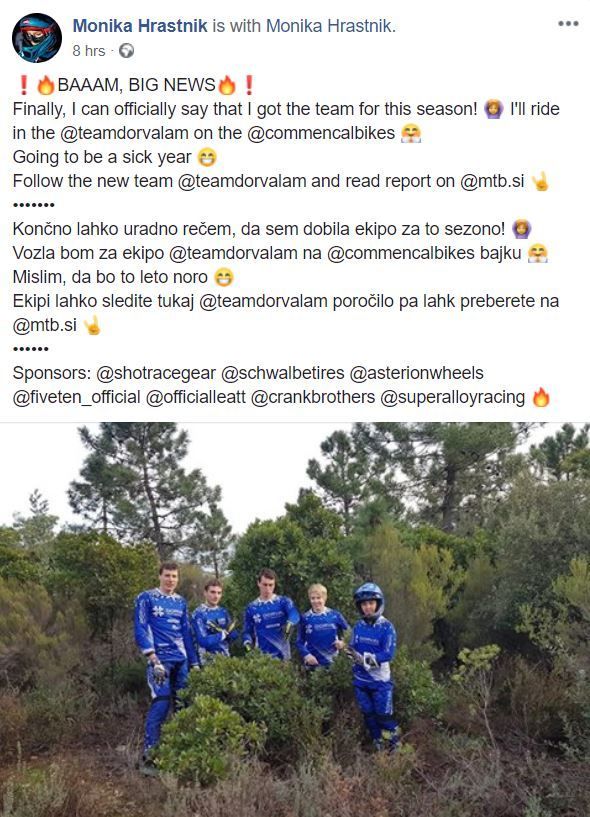Click the fire emoji after @superalloyracing

(x=541, y=398)
